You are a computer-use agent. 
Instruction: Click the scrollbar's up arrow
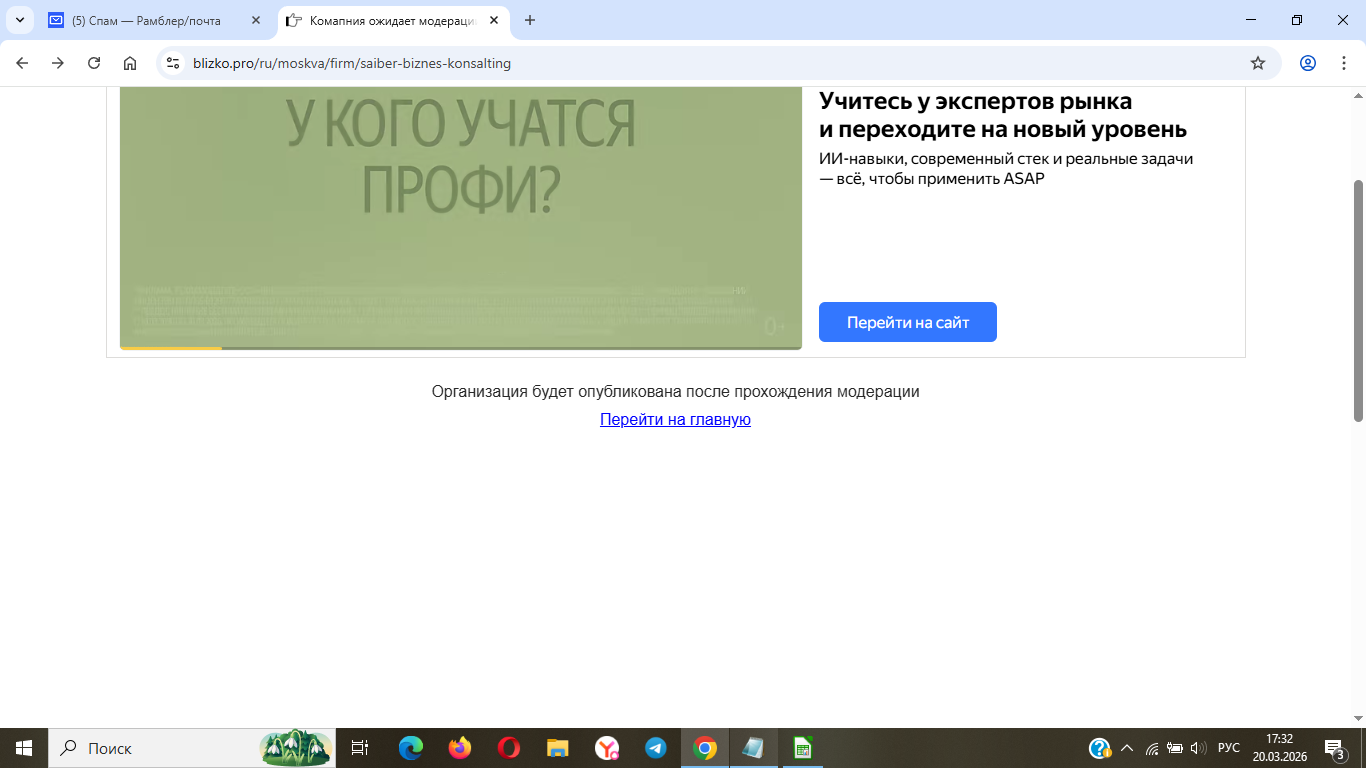point(1358,95)
